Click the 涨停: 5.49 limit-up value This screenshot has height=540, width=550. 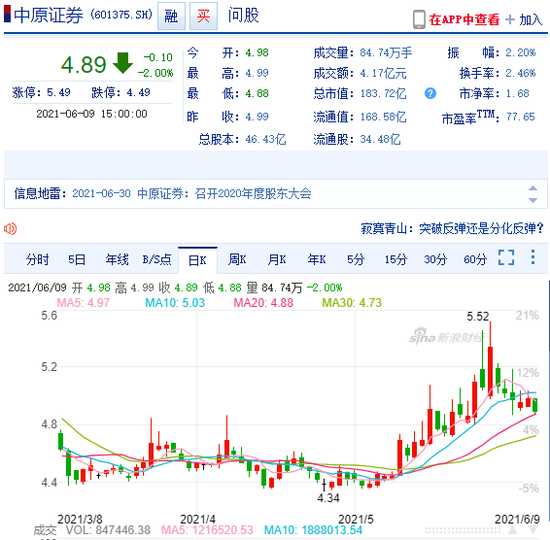(x=41, y=92)
